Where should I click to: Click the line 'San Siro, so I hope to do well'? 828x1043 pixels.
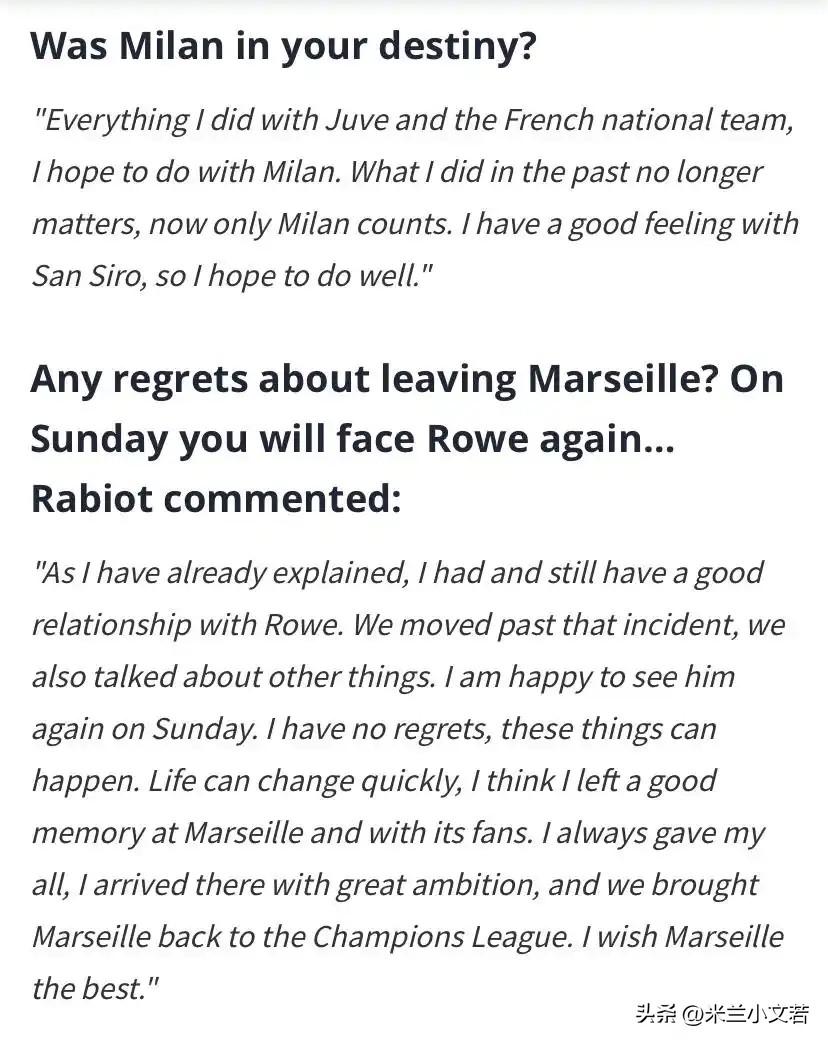pos(233,276)
